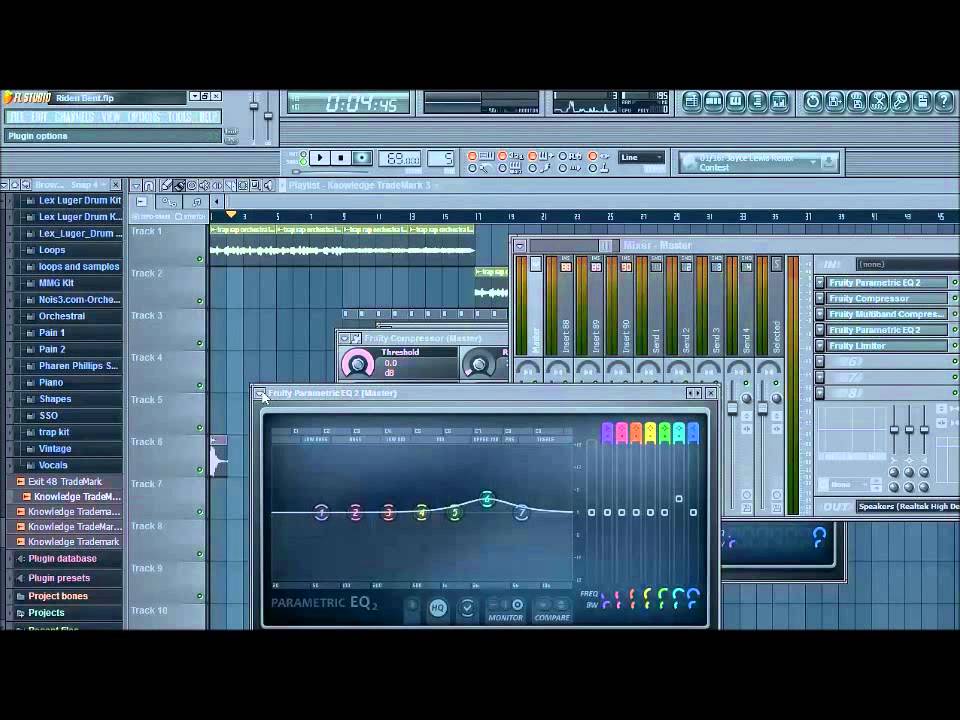Open the Fruity Multiband Compressor slot arrow
The image size is (960, 720).
point(820,314)
